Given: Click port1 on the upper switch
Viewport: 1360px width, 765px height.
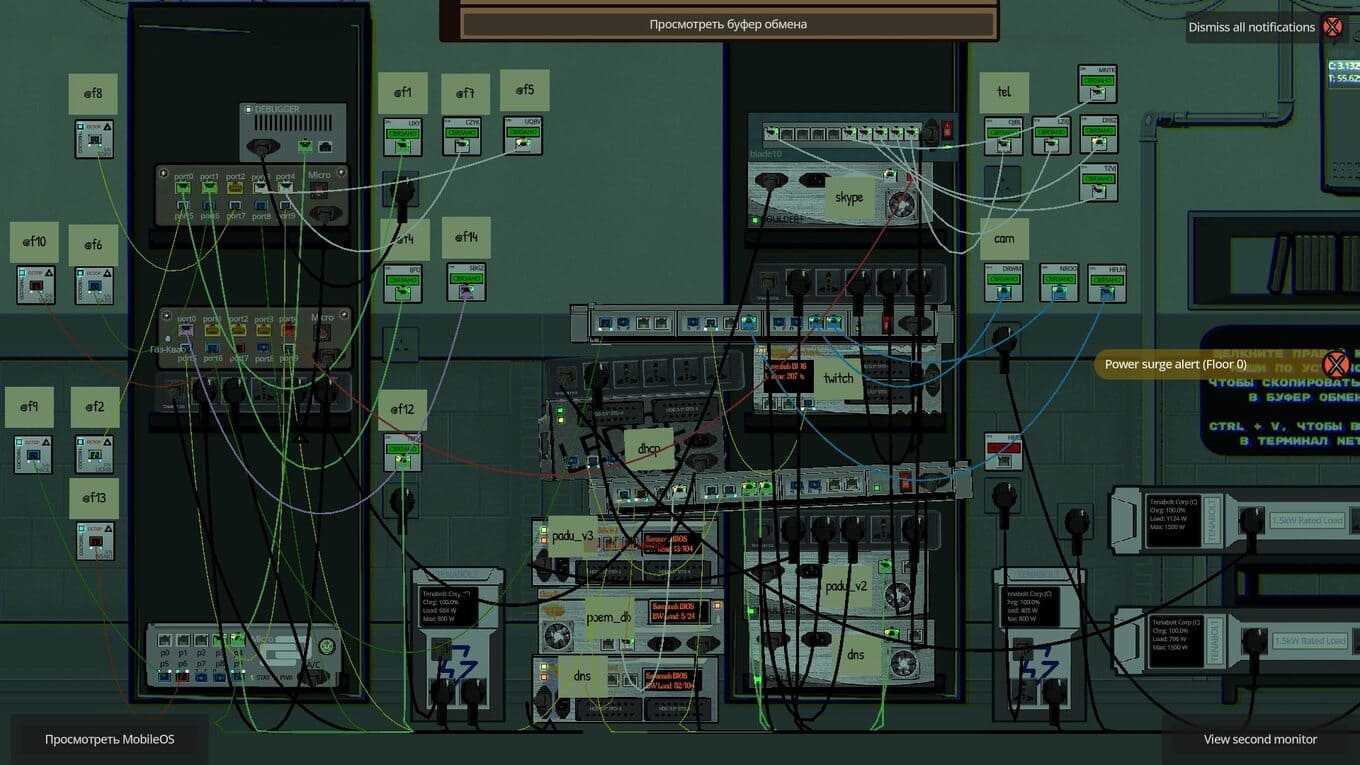Looking at the screenshot, I should tap(210, 186).
